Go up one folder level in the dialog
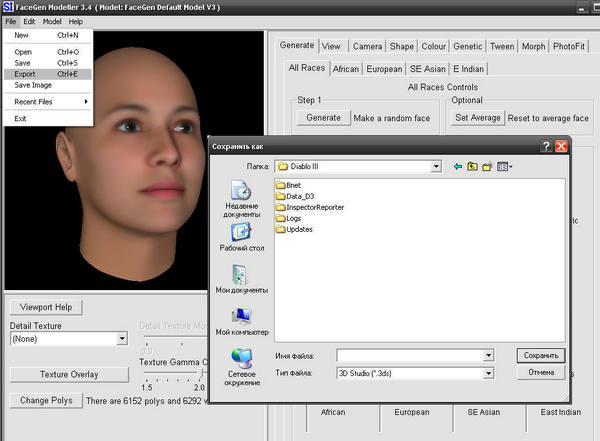Image resolution: width=600 pixels, height=441 pixels. [472, 166]
